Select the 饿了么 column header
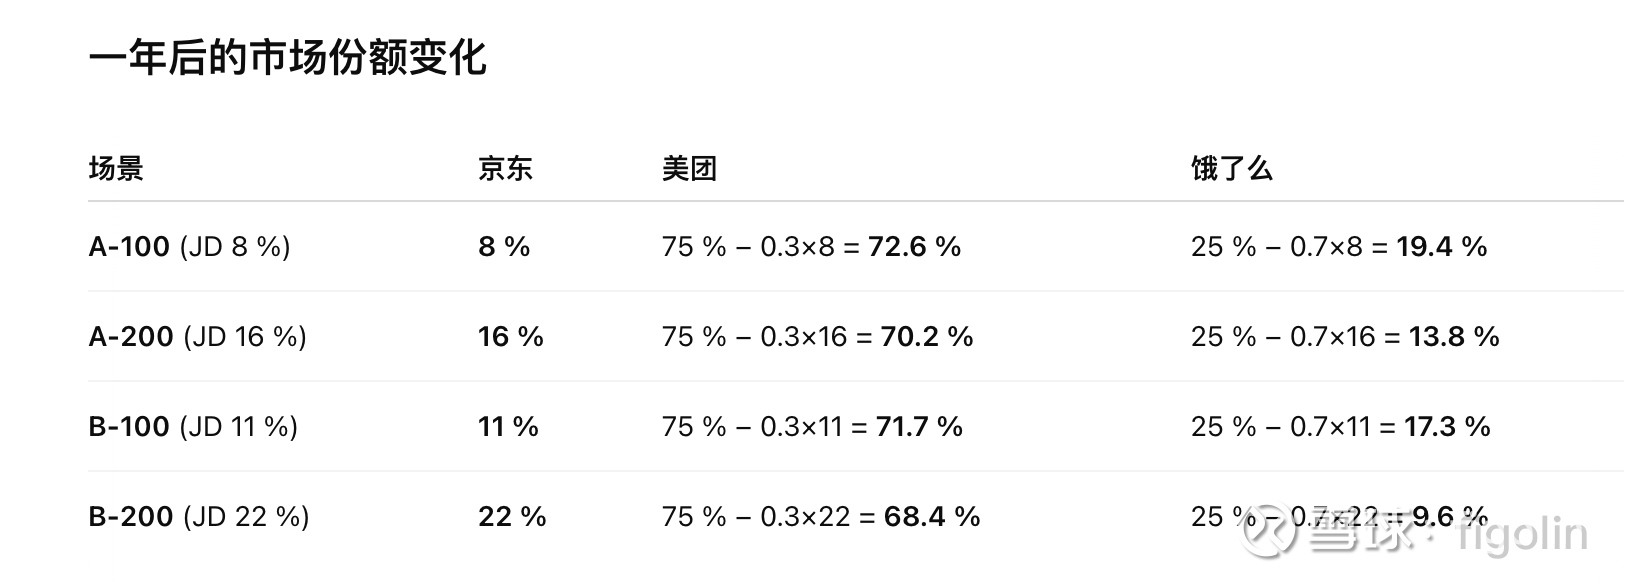The image size is (1636, 582). (x=1231, y=168)
